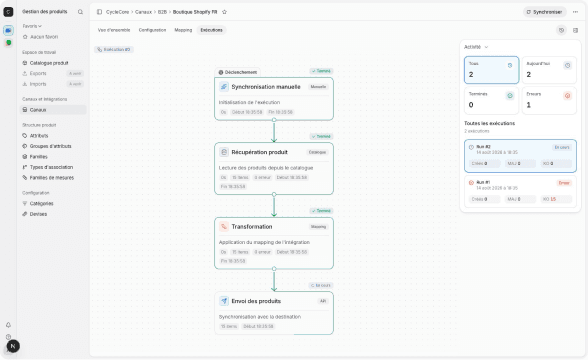
Task: Click the En cours badge on Run #2
Action: pos(562,147)
